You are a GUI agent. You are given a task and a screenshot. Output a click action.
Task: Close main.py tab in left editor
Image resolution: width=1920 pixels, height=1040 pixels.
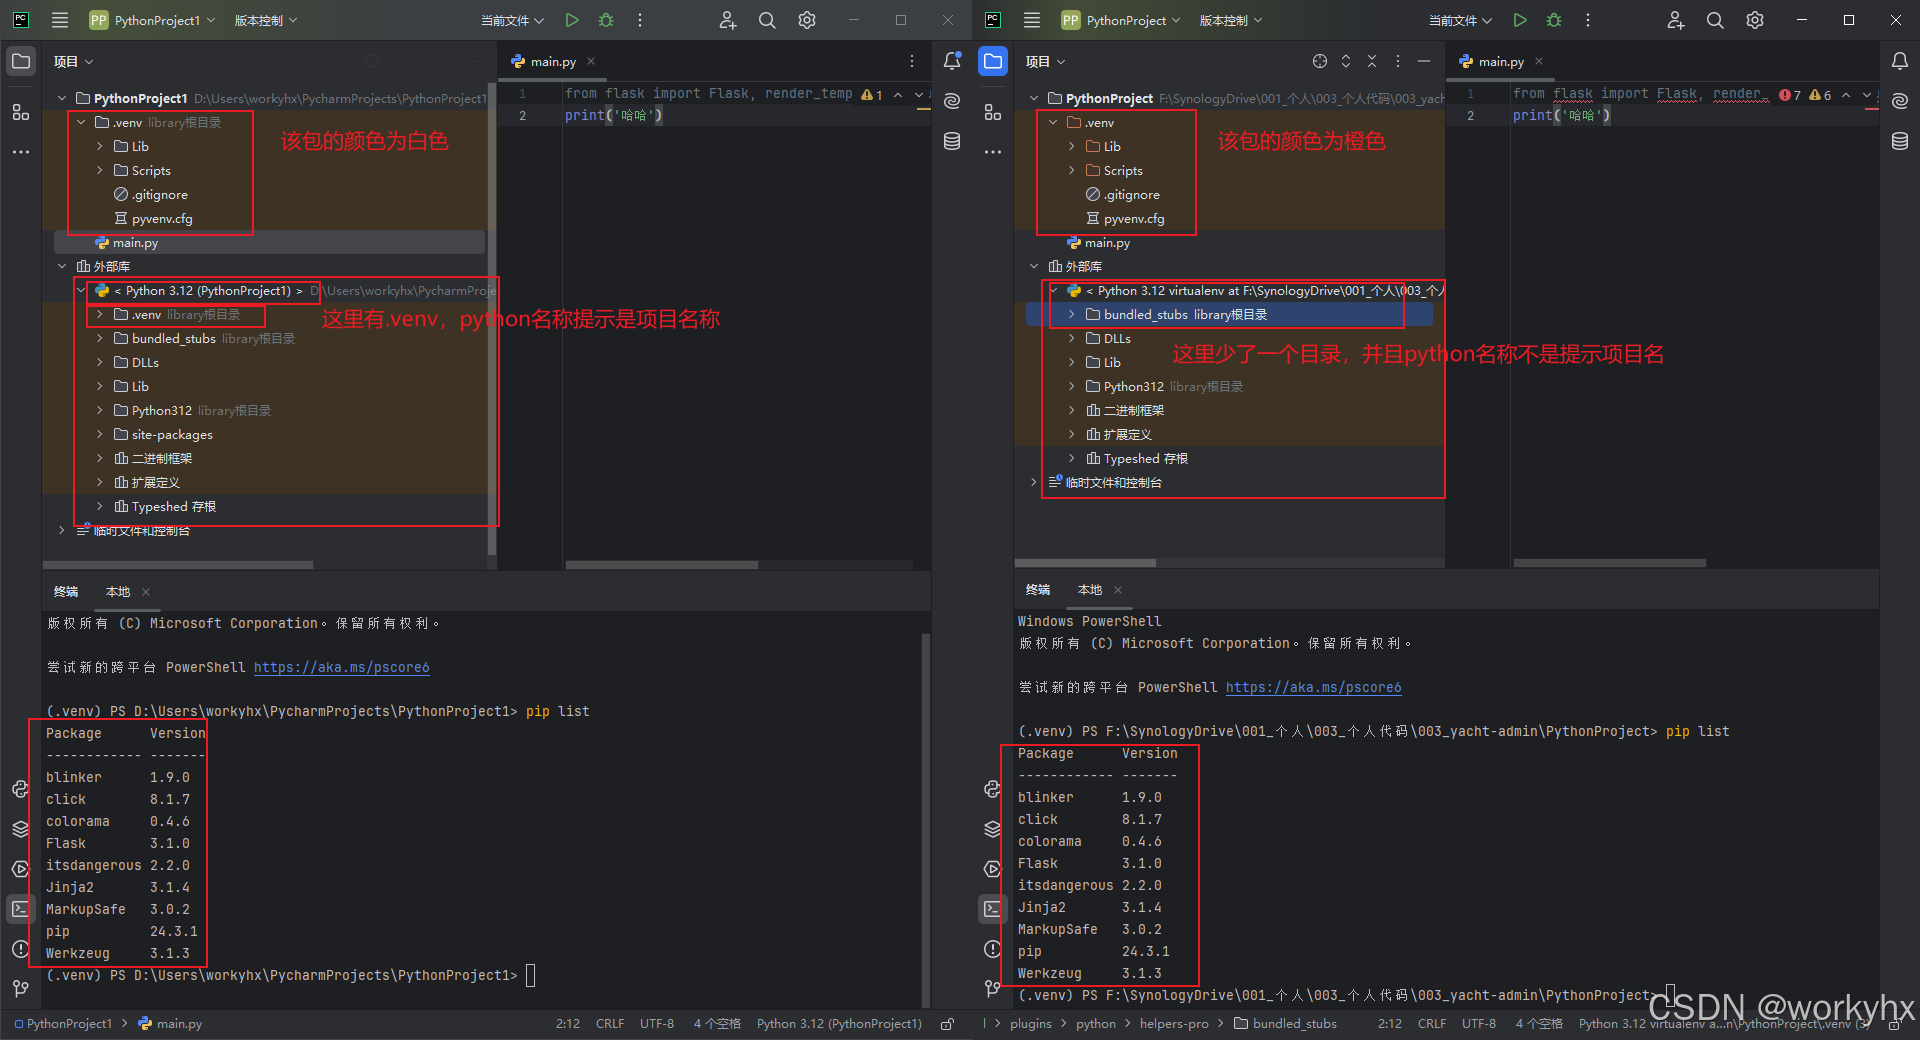click(x=591, y=61)
